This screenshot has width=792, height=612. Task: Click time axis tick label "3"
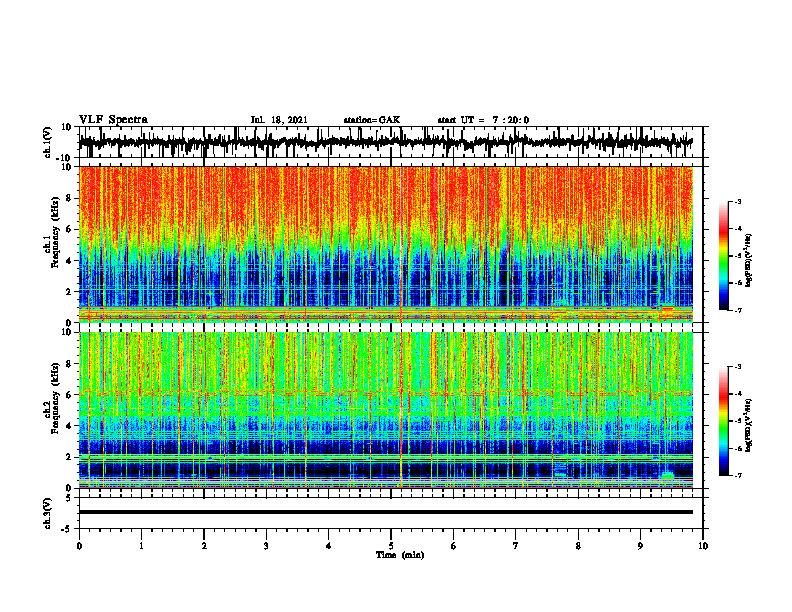(x=266, y=546)
